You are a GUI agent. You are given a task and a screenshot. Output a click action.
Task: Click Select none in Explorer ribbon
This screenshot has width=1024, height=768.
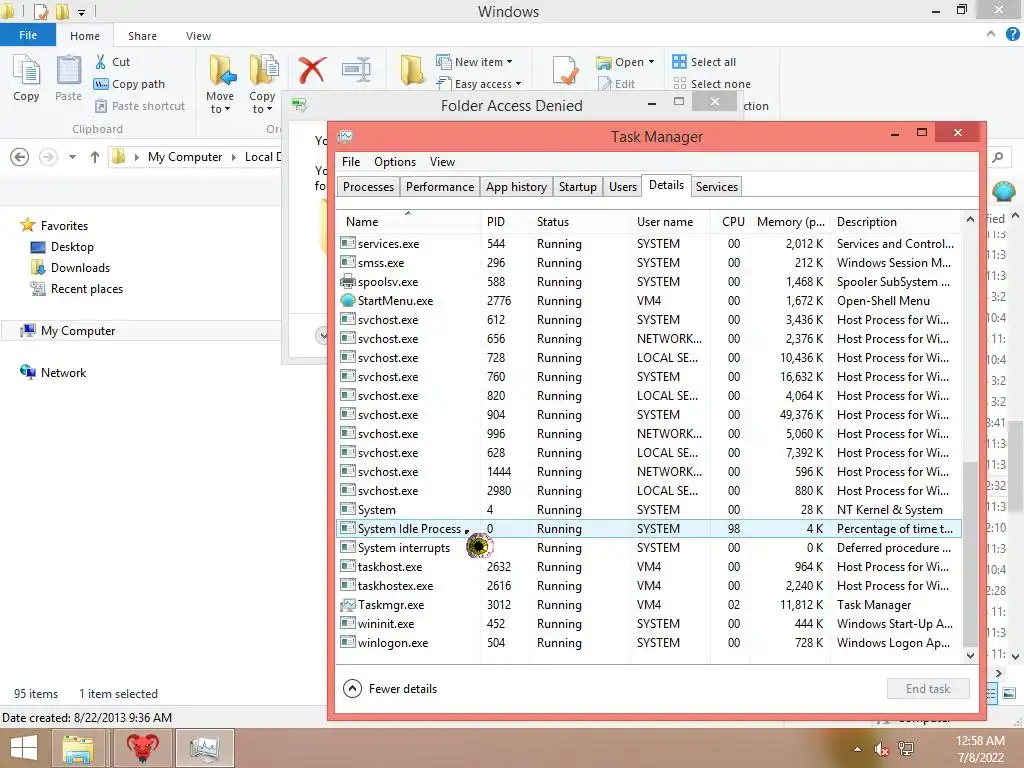[712, 84]
